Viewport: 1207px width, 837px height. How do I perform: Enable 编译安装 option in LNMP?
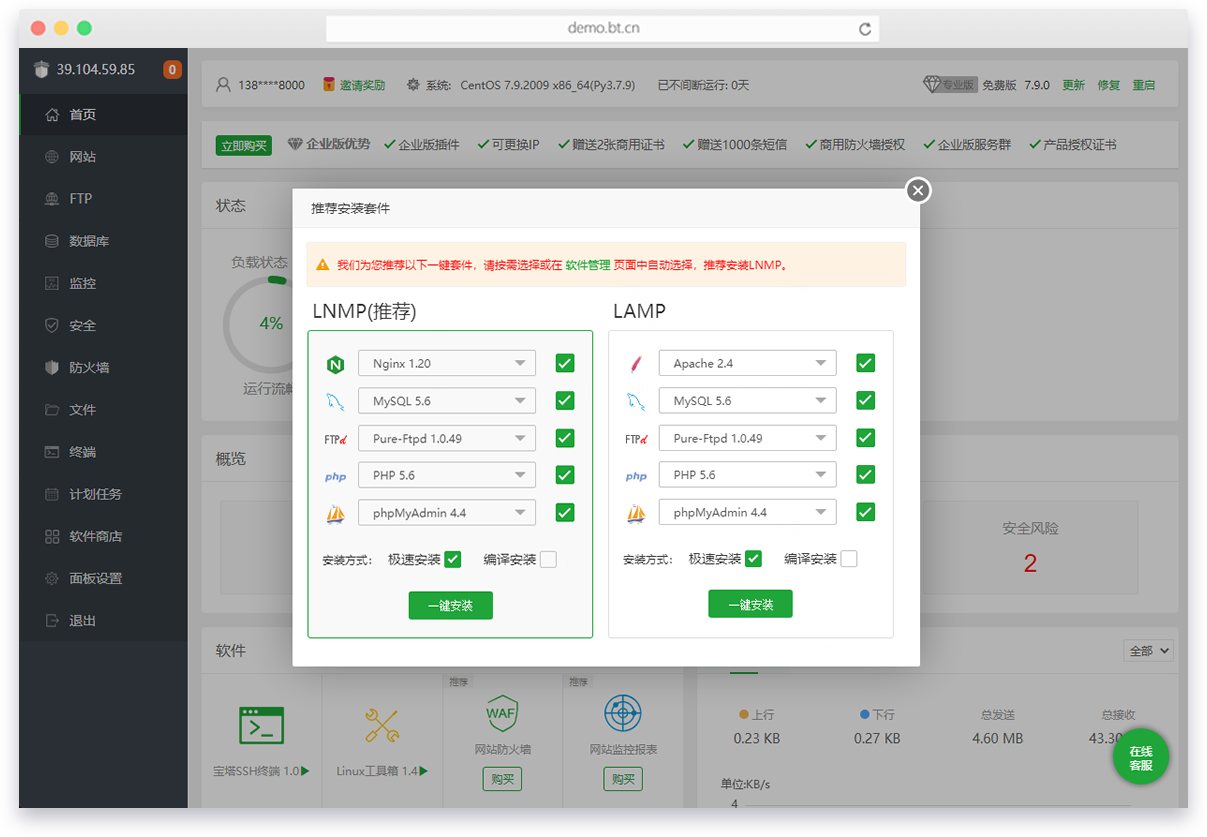(548, 560)
